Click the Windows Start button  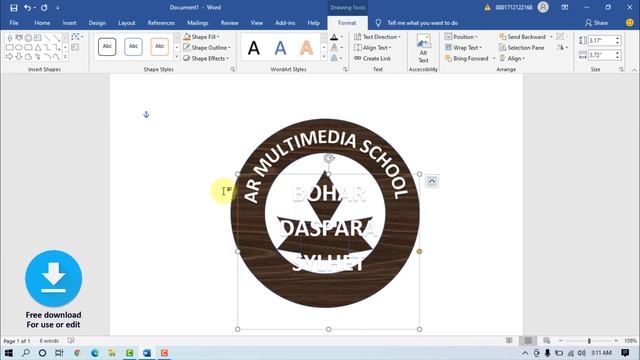[x=8, y=353]
